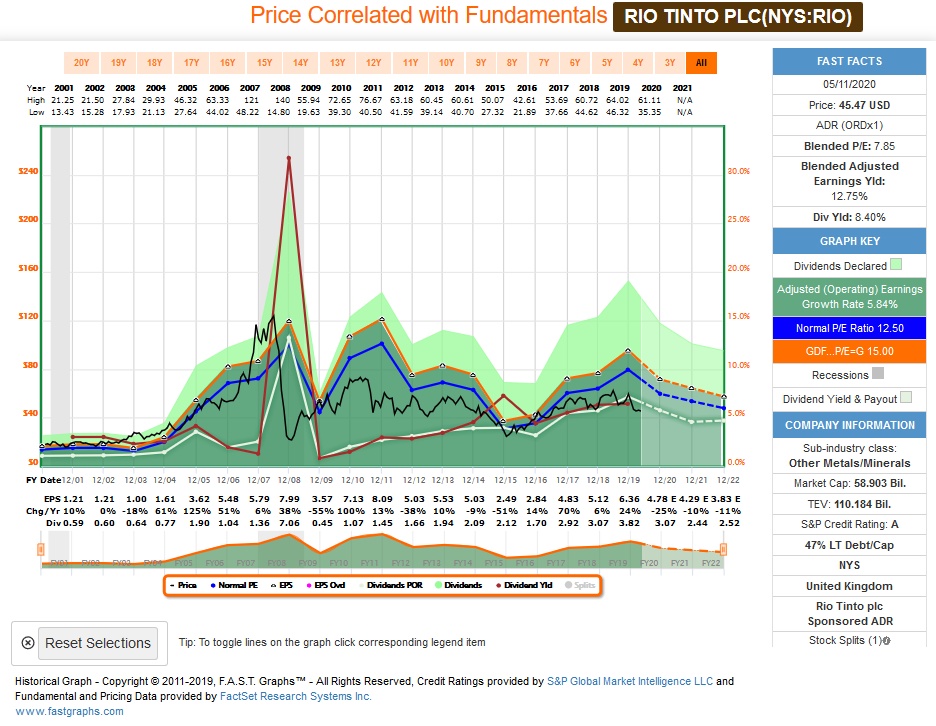This screenshot has height=726, width=936.
Task: Click the TEV: 110.184 Bil. row
Action: pyautogui.click(x=849, y=504)
